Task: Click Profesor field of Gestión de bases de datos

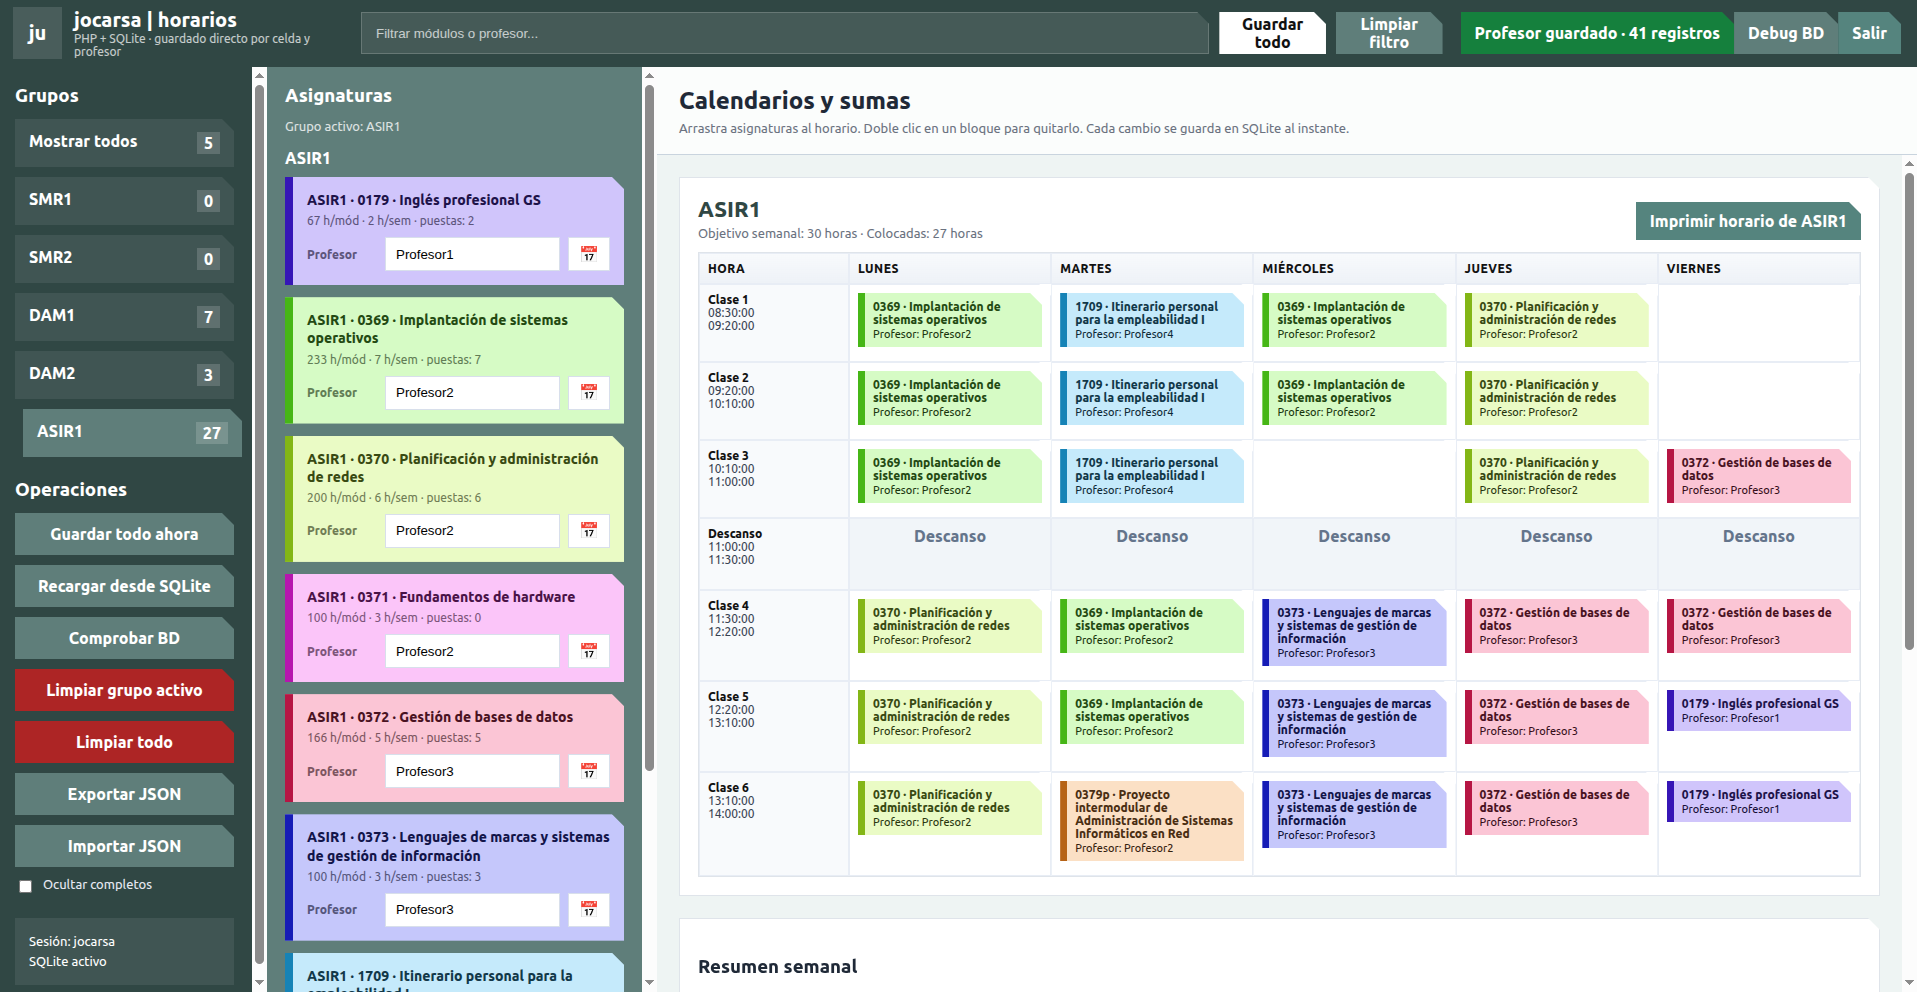Action: coord(472,771)
